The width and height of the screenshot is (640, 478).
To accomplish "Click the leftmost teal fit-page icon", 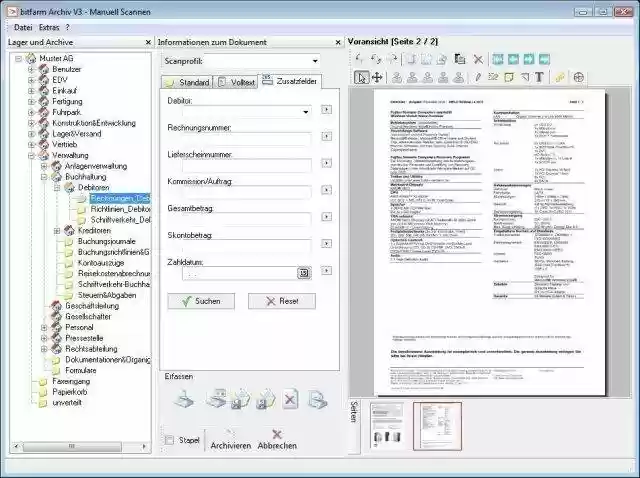I will [498, 59].
